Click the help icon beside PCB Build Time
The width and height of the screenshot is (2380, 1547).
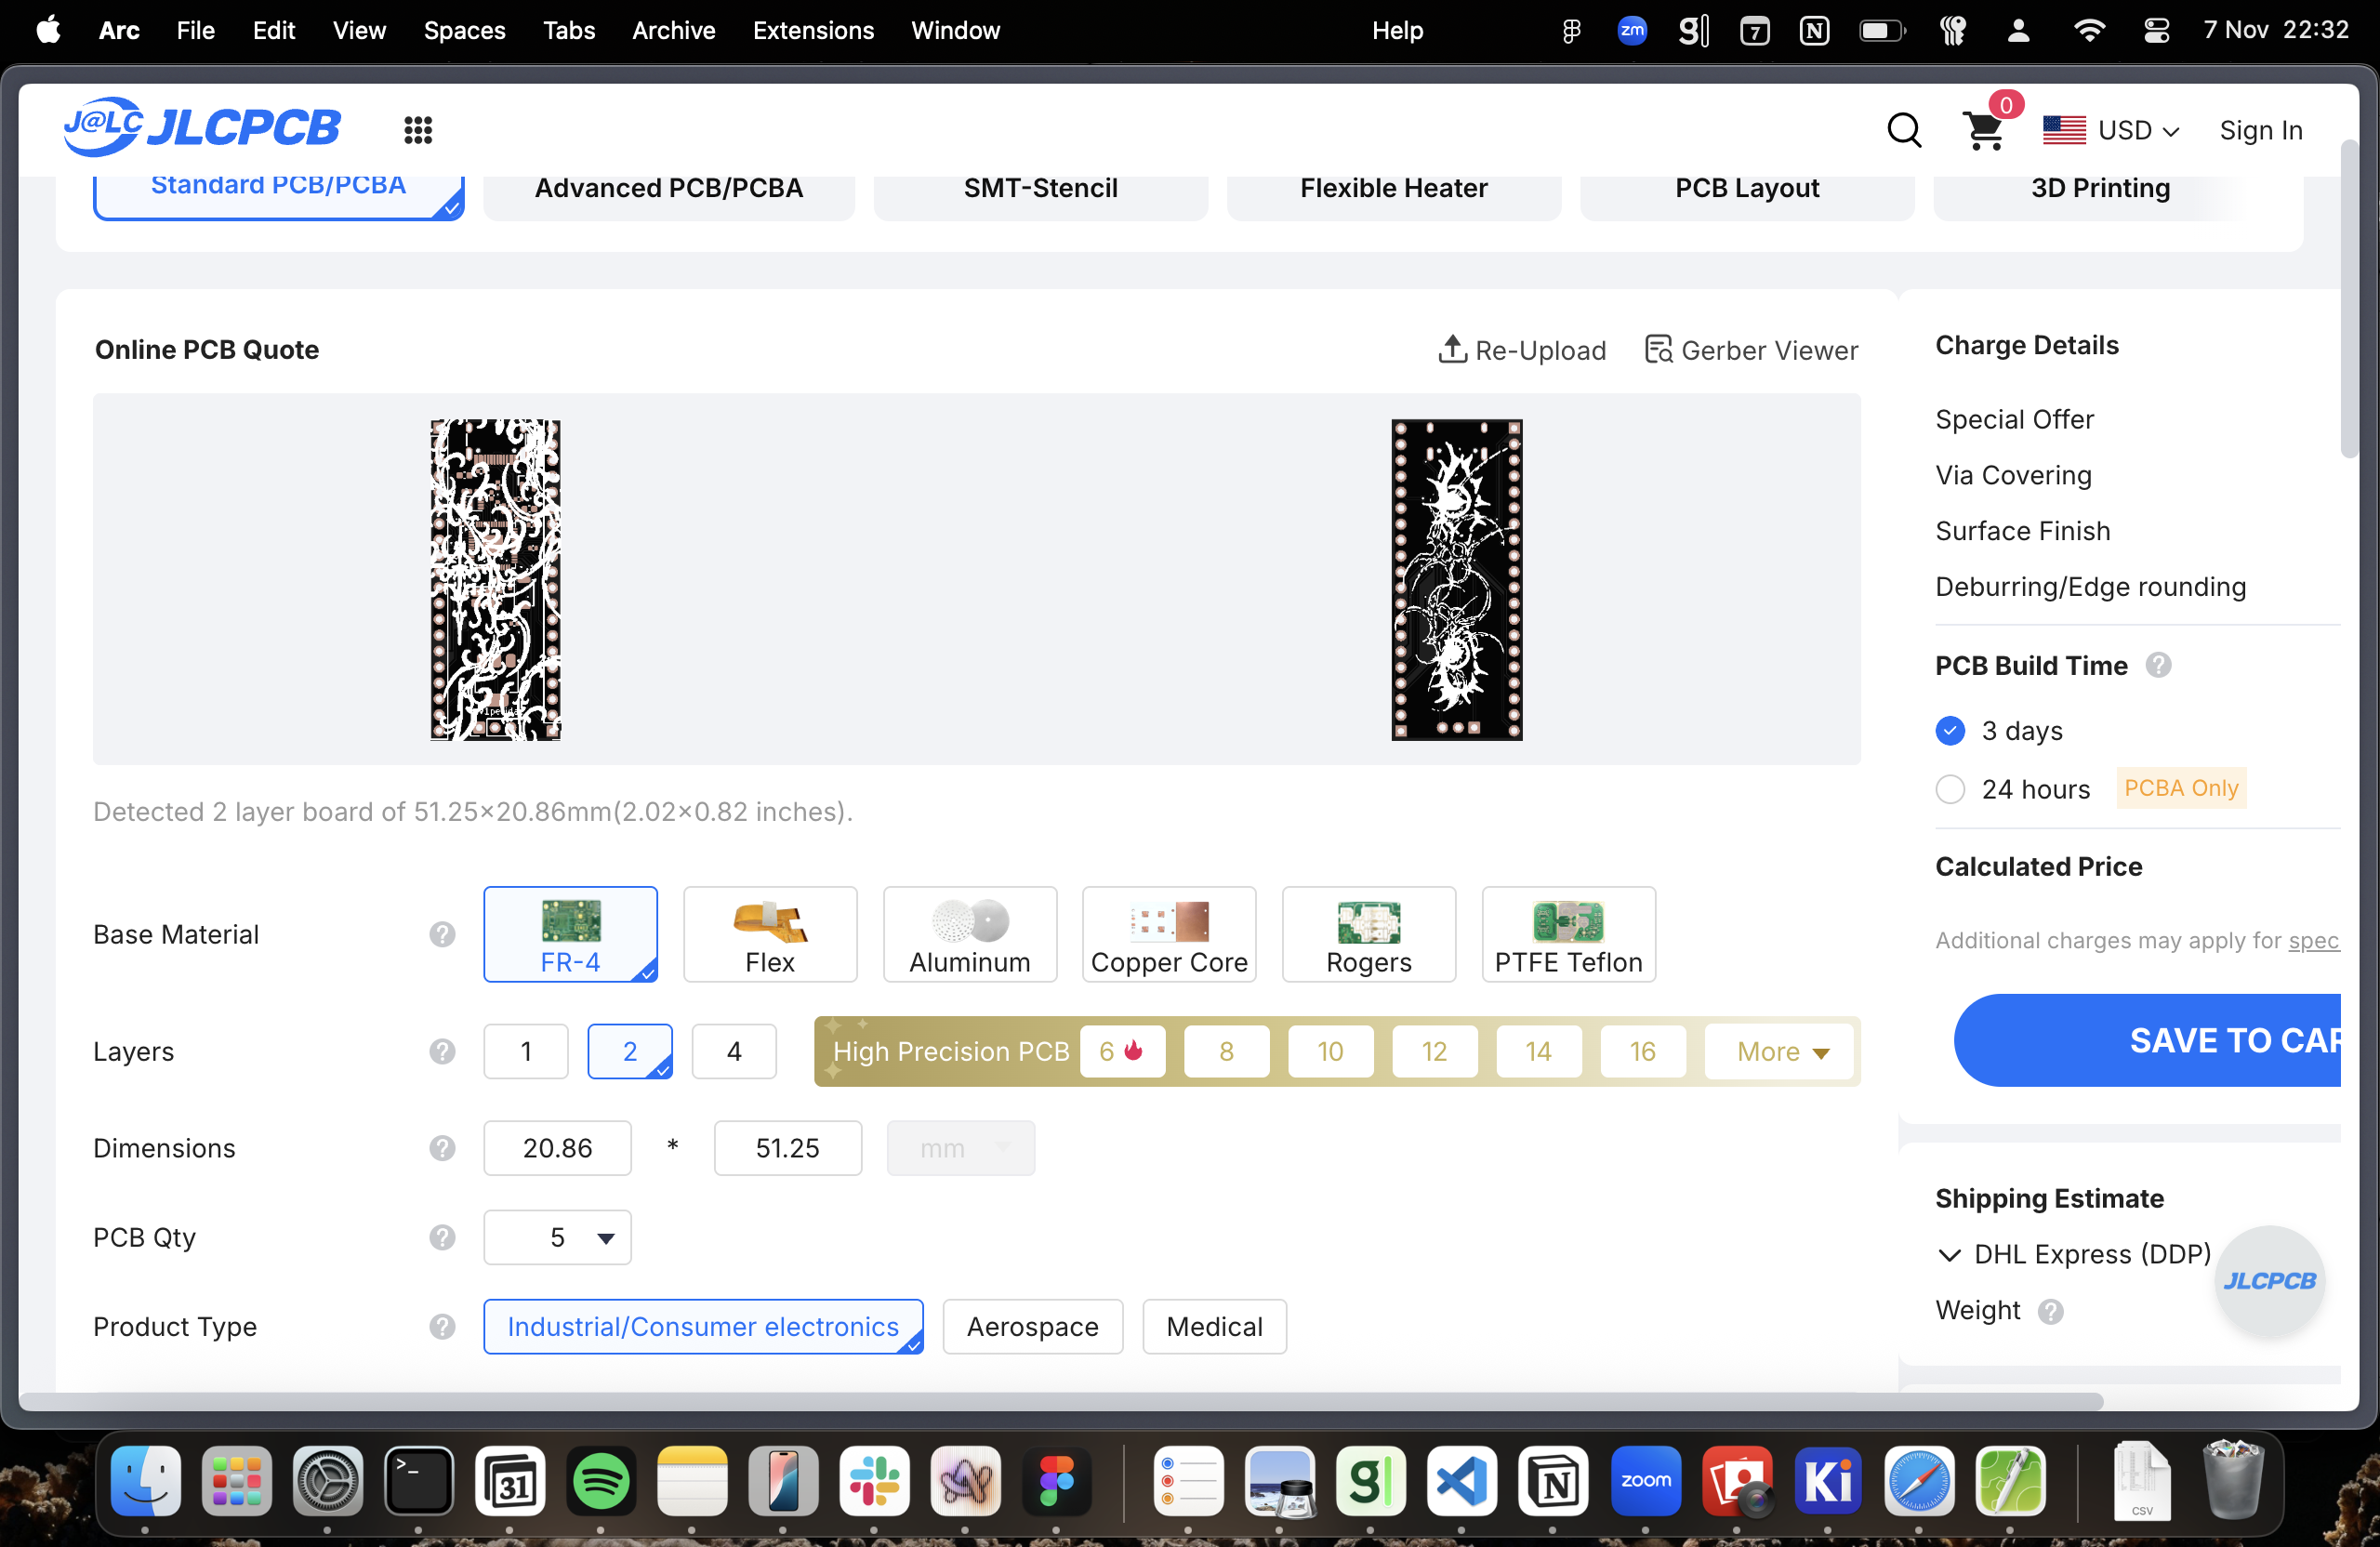pos(2159,665)
